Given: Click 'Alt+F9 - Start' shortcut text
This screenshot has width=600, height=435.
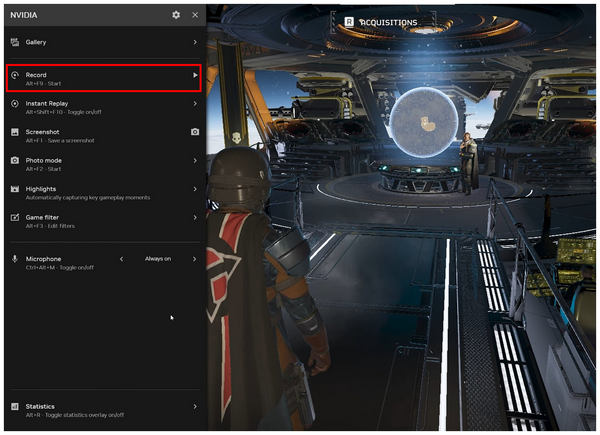Looking at the screenshot, I should click(43, 83).
